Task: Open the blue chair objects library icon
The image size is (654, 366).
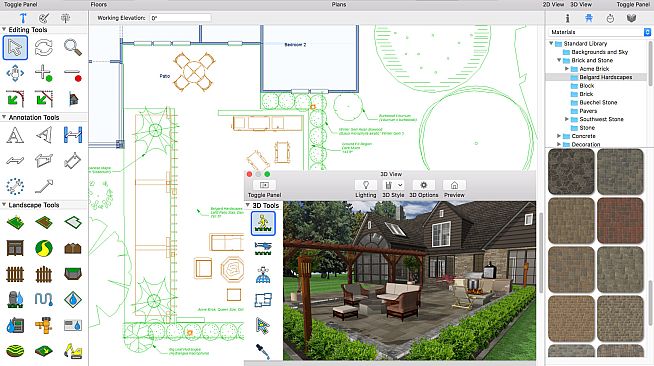Action: click(589, 18)
